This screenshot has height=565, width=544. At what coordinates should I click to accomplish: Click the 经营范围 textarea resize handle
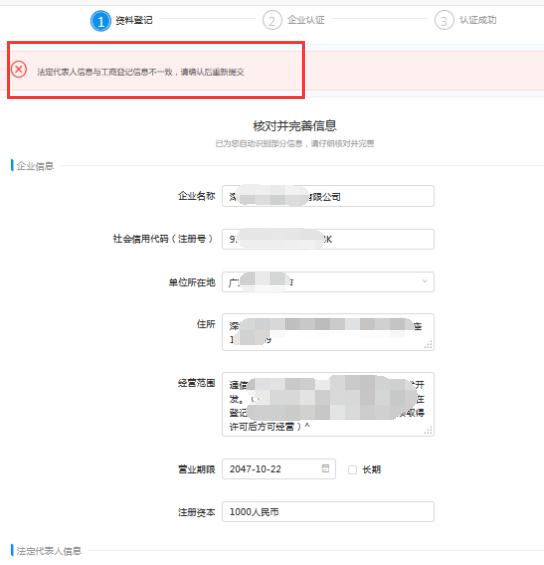tap(428, 430)
